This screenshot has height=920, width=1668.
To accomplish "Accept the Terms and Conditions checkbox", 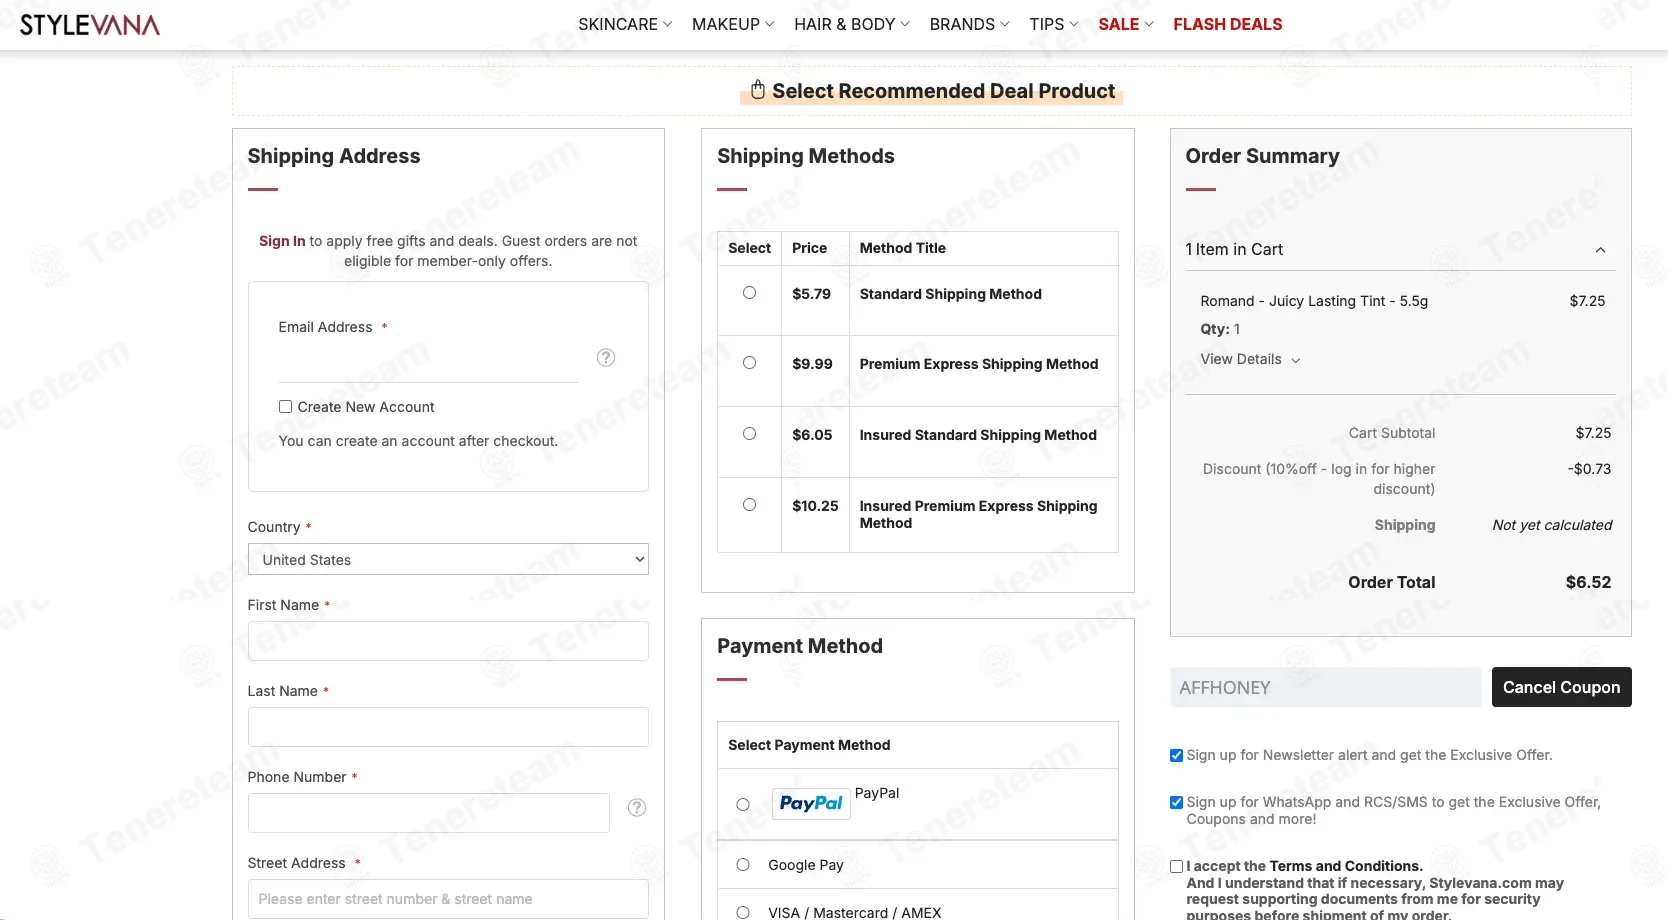I will [x=1177, y=867].
